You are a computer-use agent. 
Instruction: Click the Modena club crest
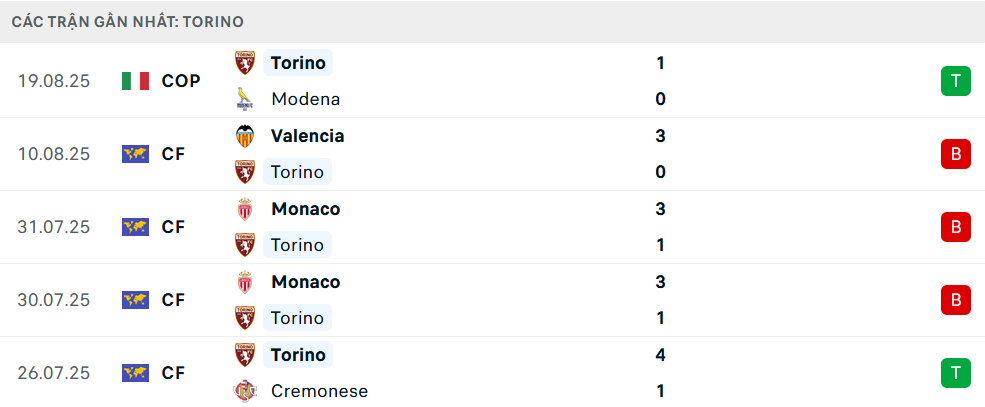(245, 99)
